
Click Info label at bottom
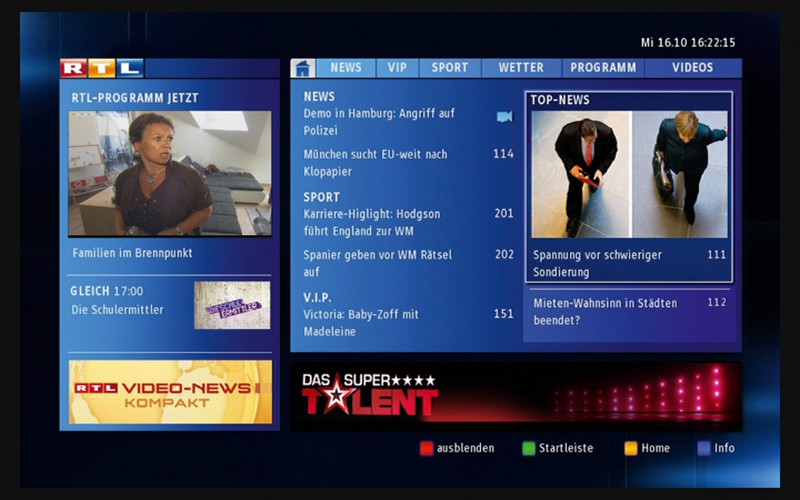(724, 448)
